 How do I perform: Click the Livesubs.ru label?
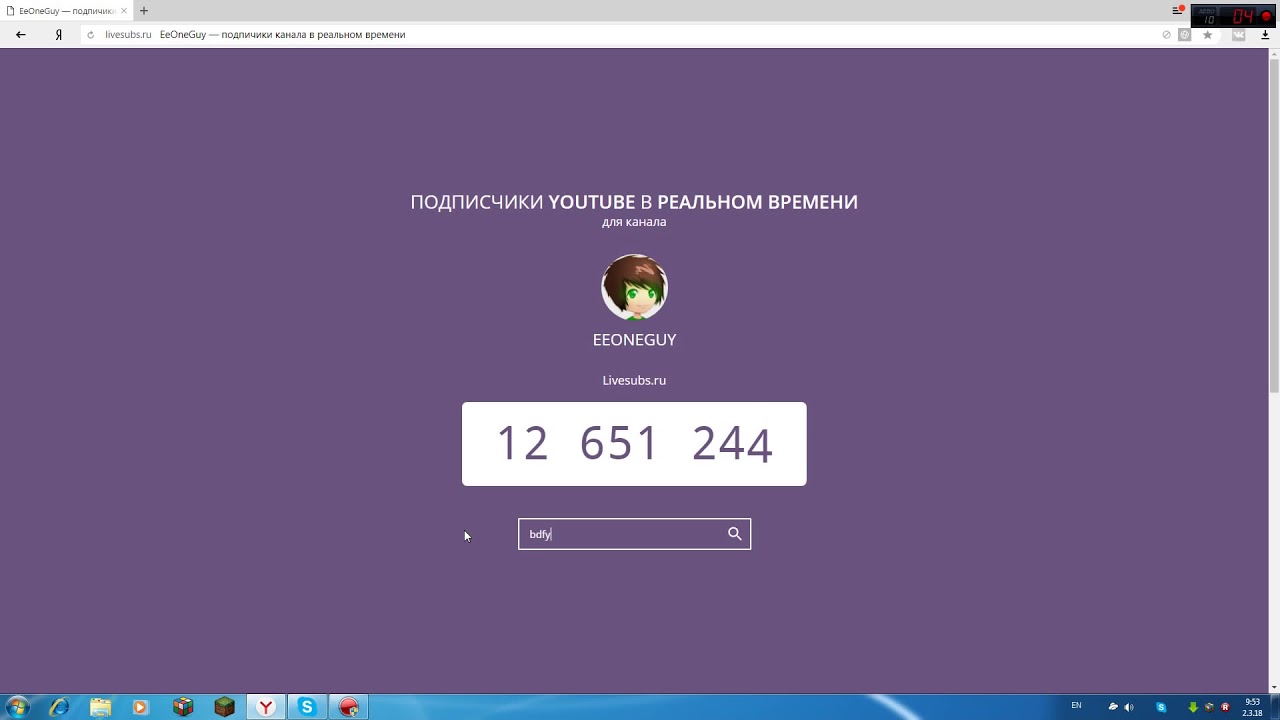(x=634, y=380)
